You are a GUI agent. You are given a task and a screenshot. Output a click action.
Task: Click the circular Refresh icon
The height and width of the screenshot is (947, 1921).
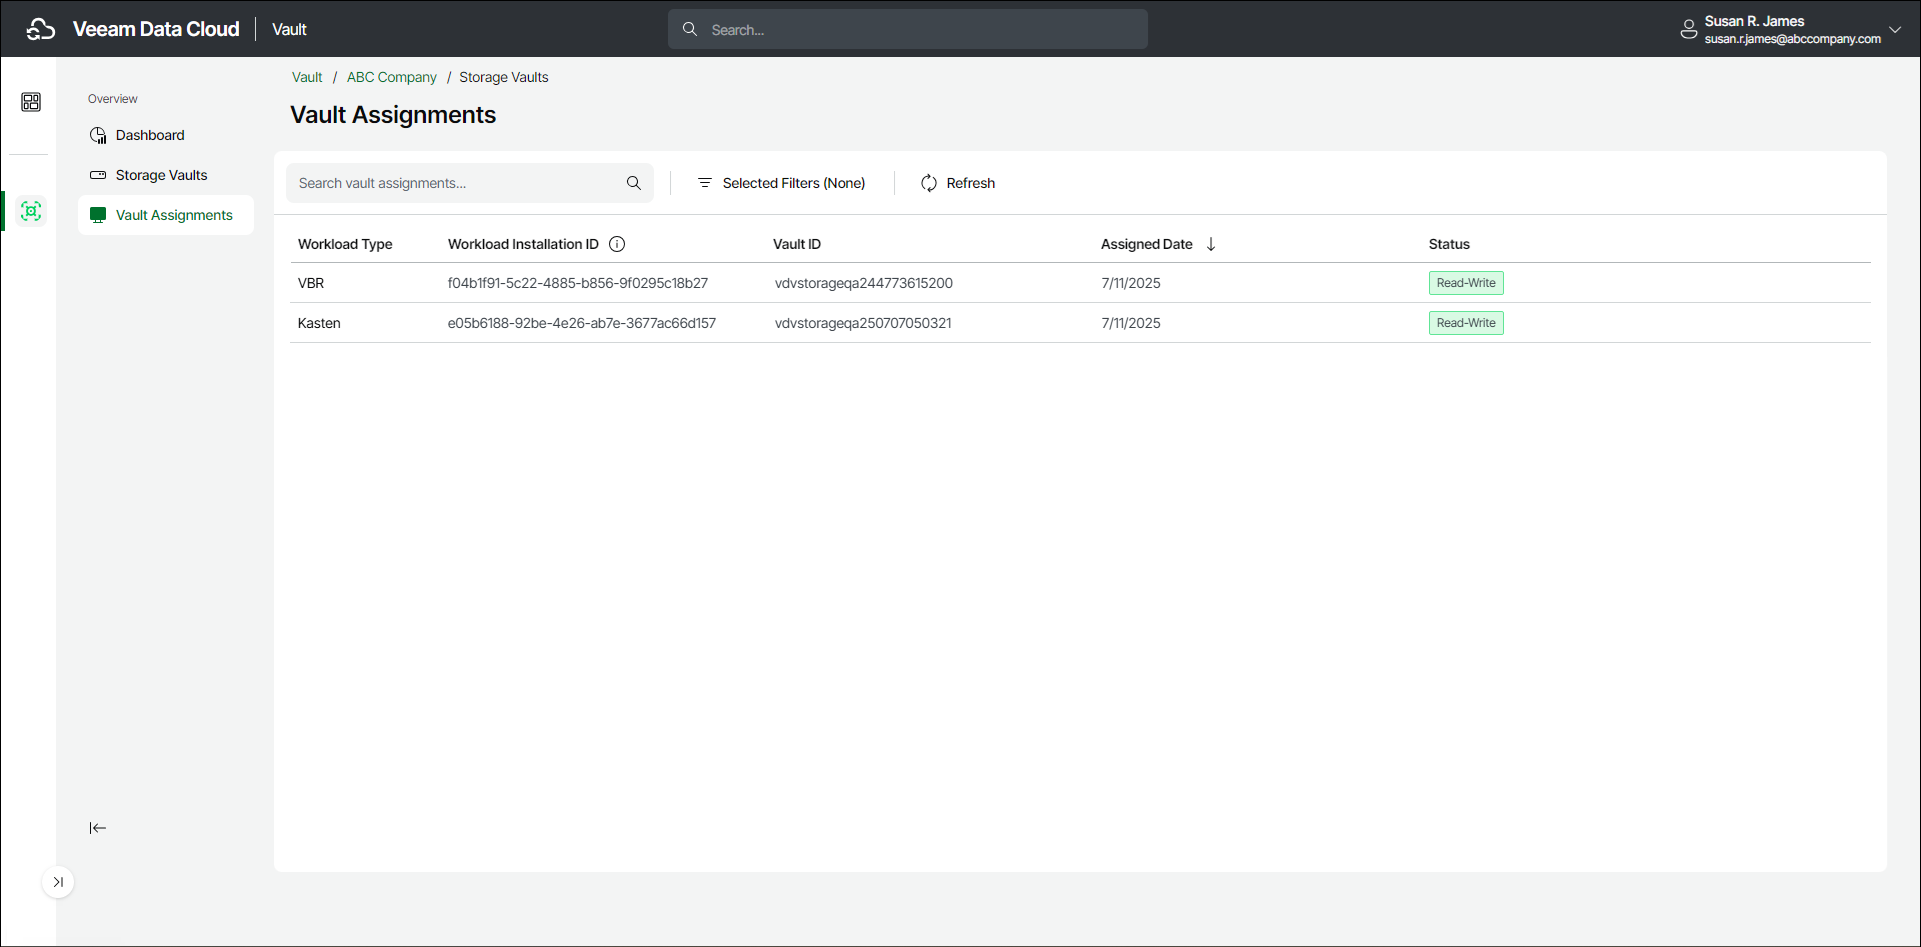click(x=929, y=183)
